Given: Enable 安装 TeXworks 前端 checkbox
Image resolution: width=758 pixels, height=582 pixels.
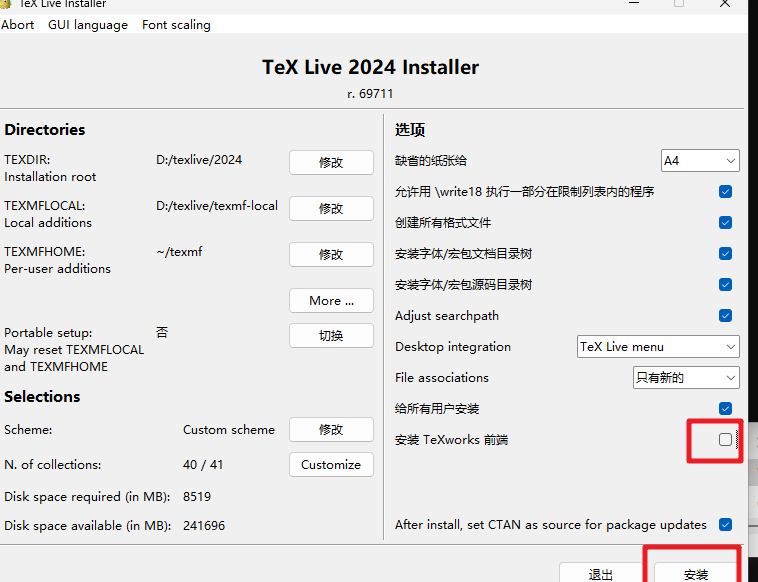Looking at the screenshot, I should pos(725,439).
